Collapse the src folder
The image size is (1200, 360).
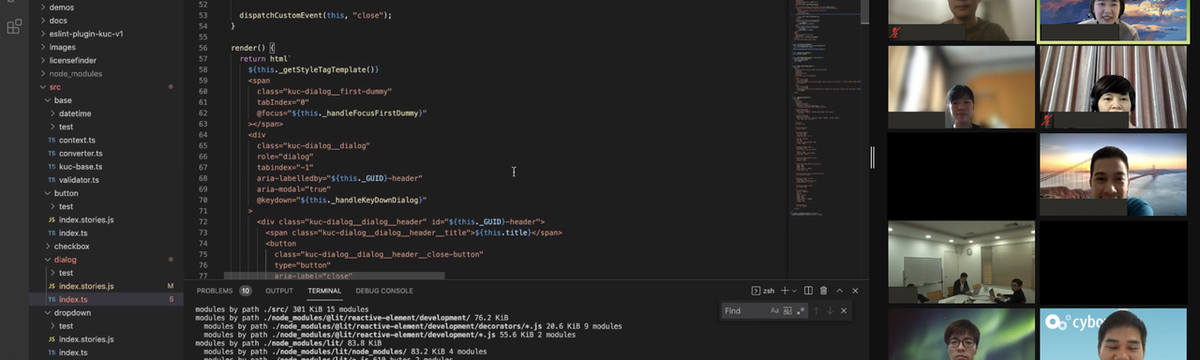[x=55, y=87]
